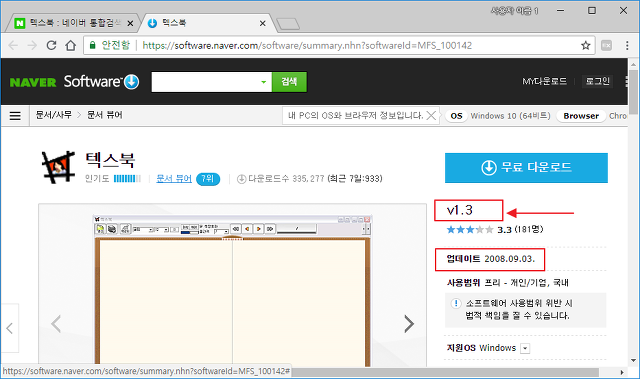640x379 pixels.
Task: Click the scrollbar down arrow
Action: click(x=633, y=360)
